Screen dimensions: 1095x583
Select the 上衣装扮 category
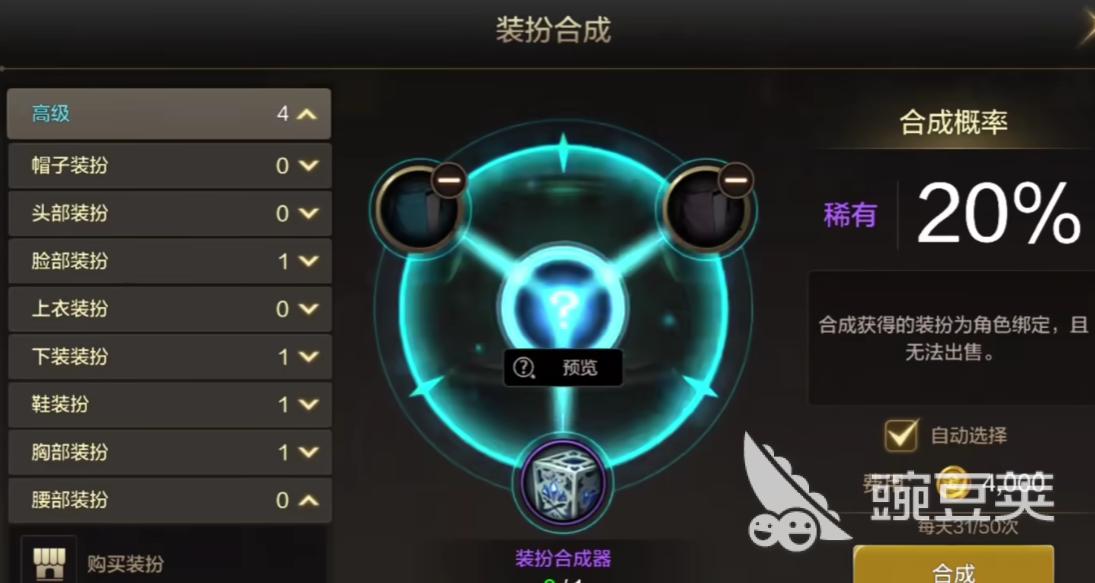tap(170, 309)
